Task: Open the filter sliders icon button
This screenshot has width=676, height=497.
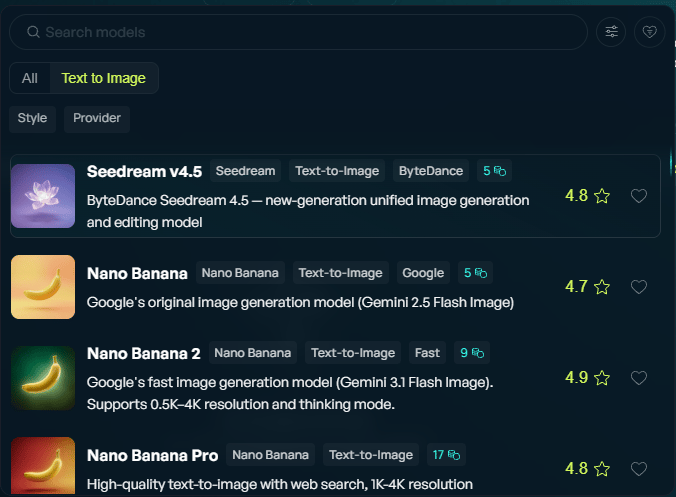Action: (x=611, y=32)
